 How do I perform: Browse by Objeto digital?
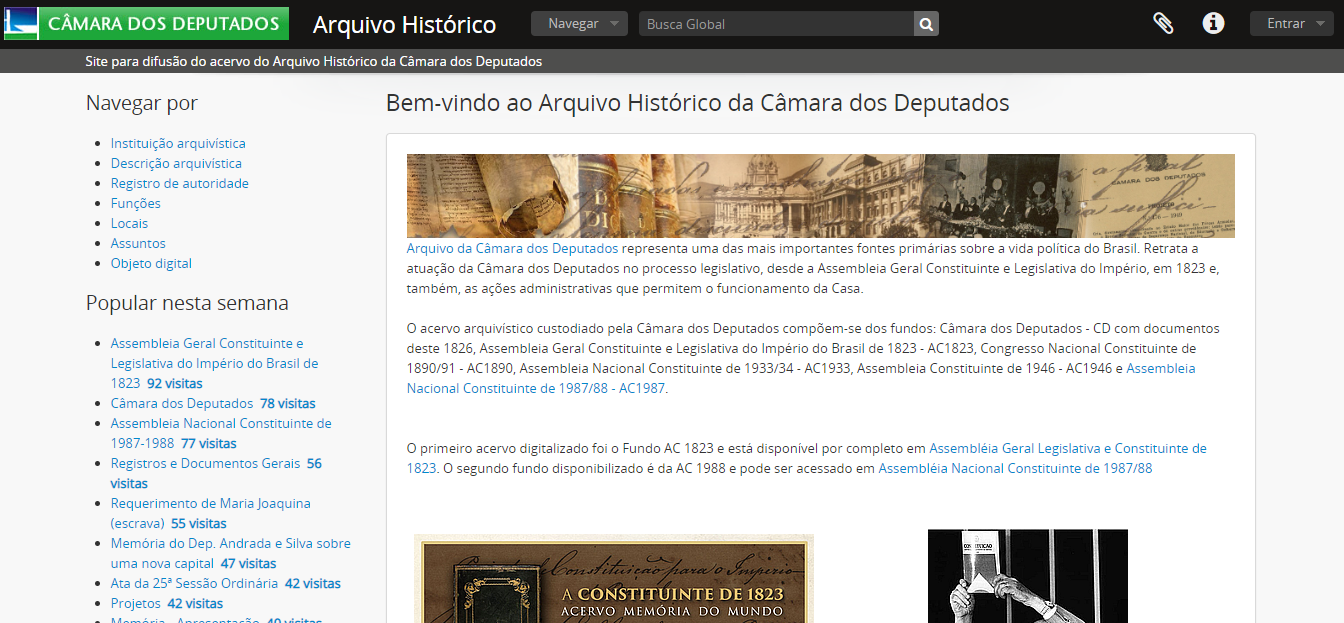(151, 263)
